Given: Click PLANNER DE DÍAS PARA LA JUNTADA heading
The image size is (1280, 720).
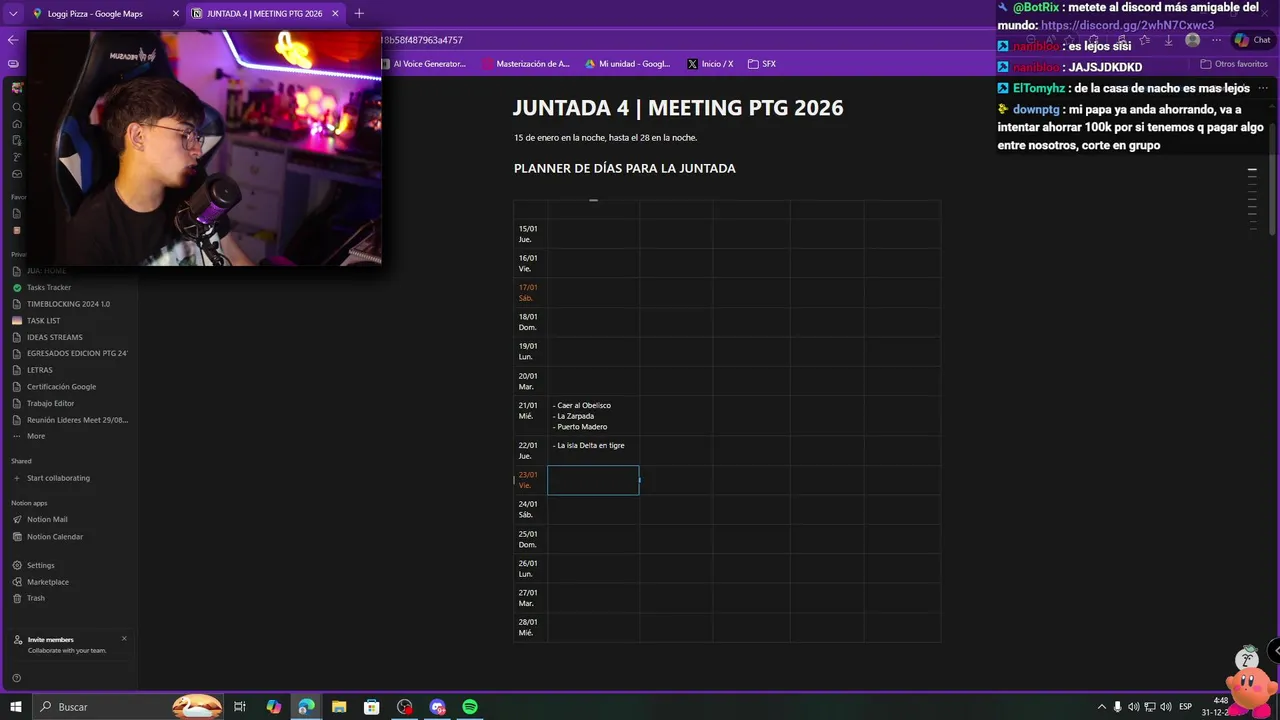Looking at the screenshot, I should [x=625, y=168].
